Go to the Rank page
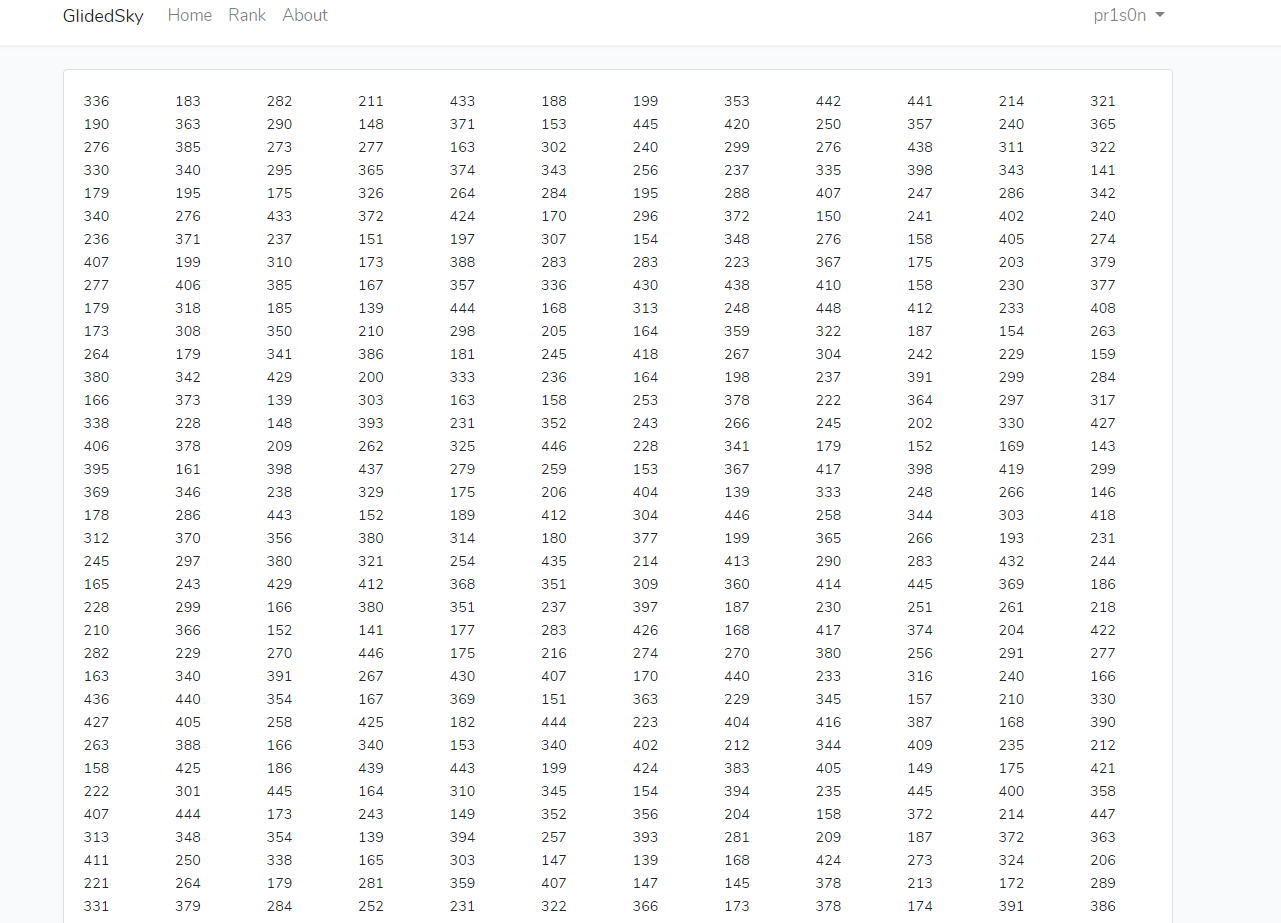The image size is (1281, 923). tap(247, 15)
